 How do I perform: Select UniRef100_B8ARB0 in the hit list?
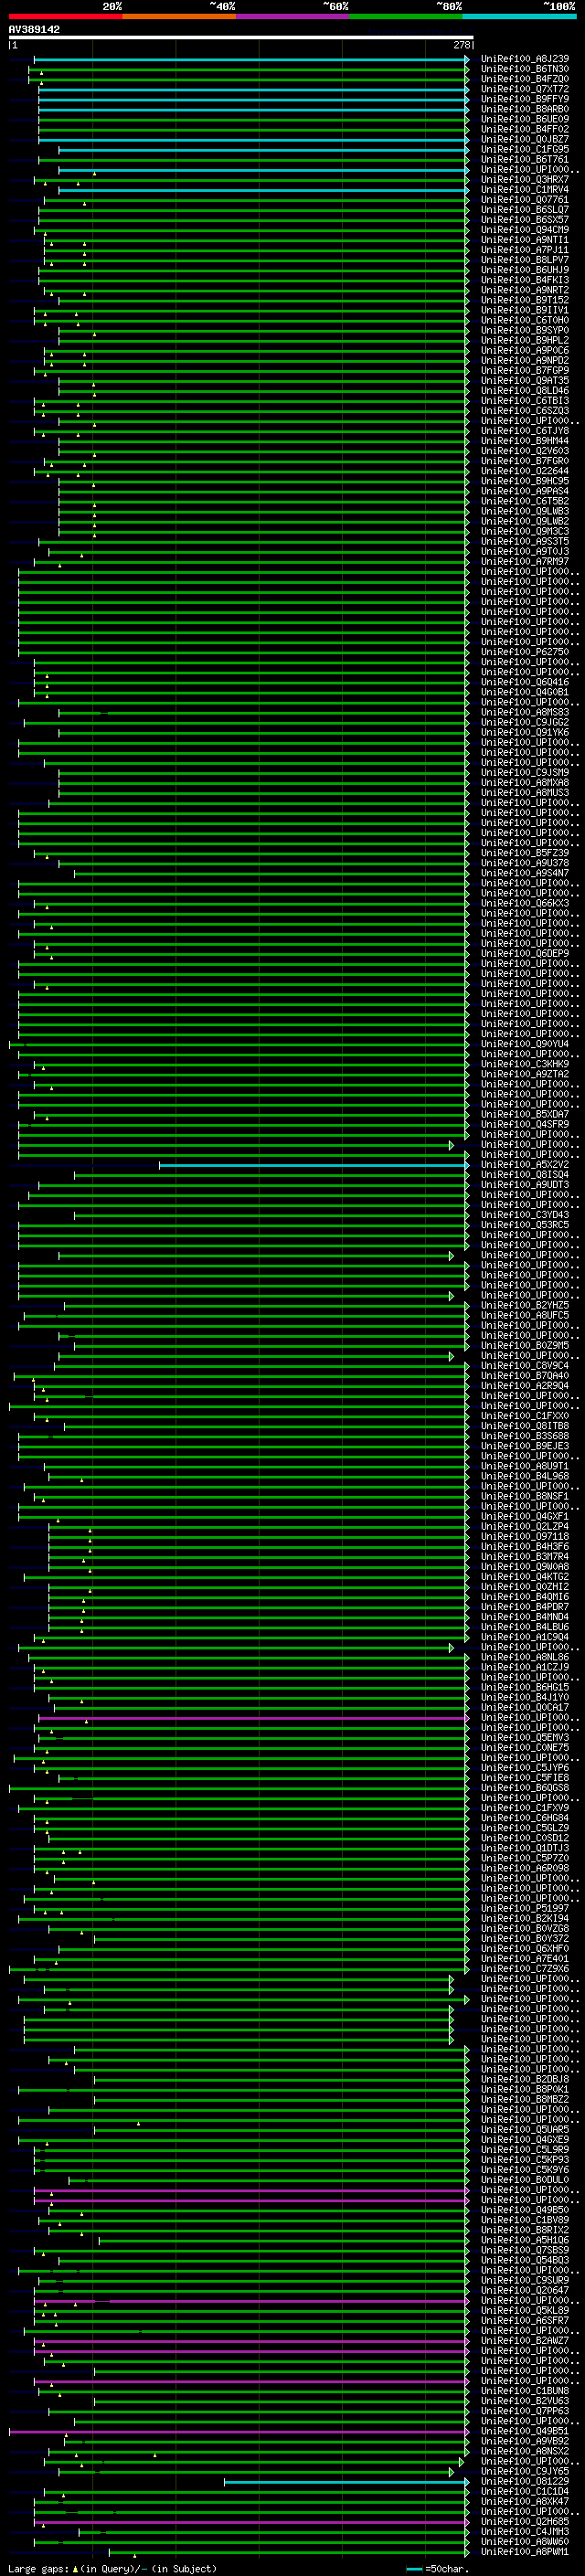click(x=525, y=109)
